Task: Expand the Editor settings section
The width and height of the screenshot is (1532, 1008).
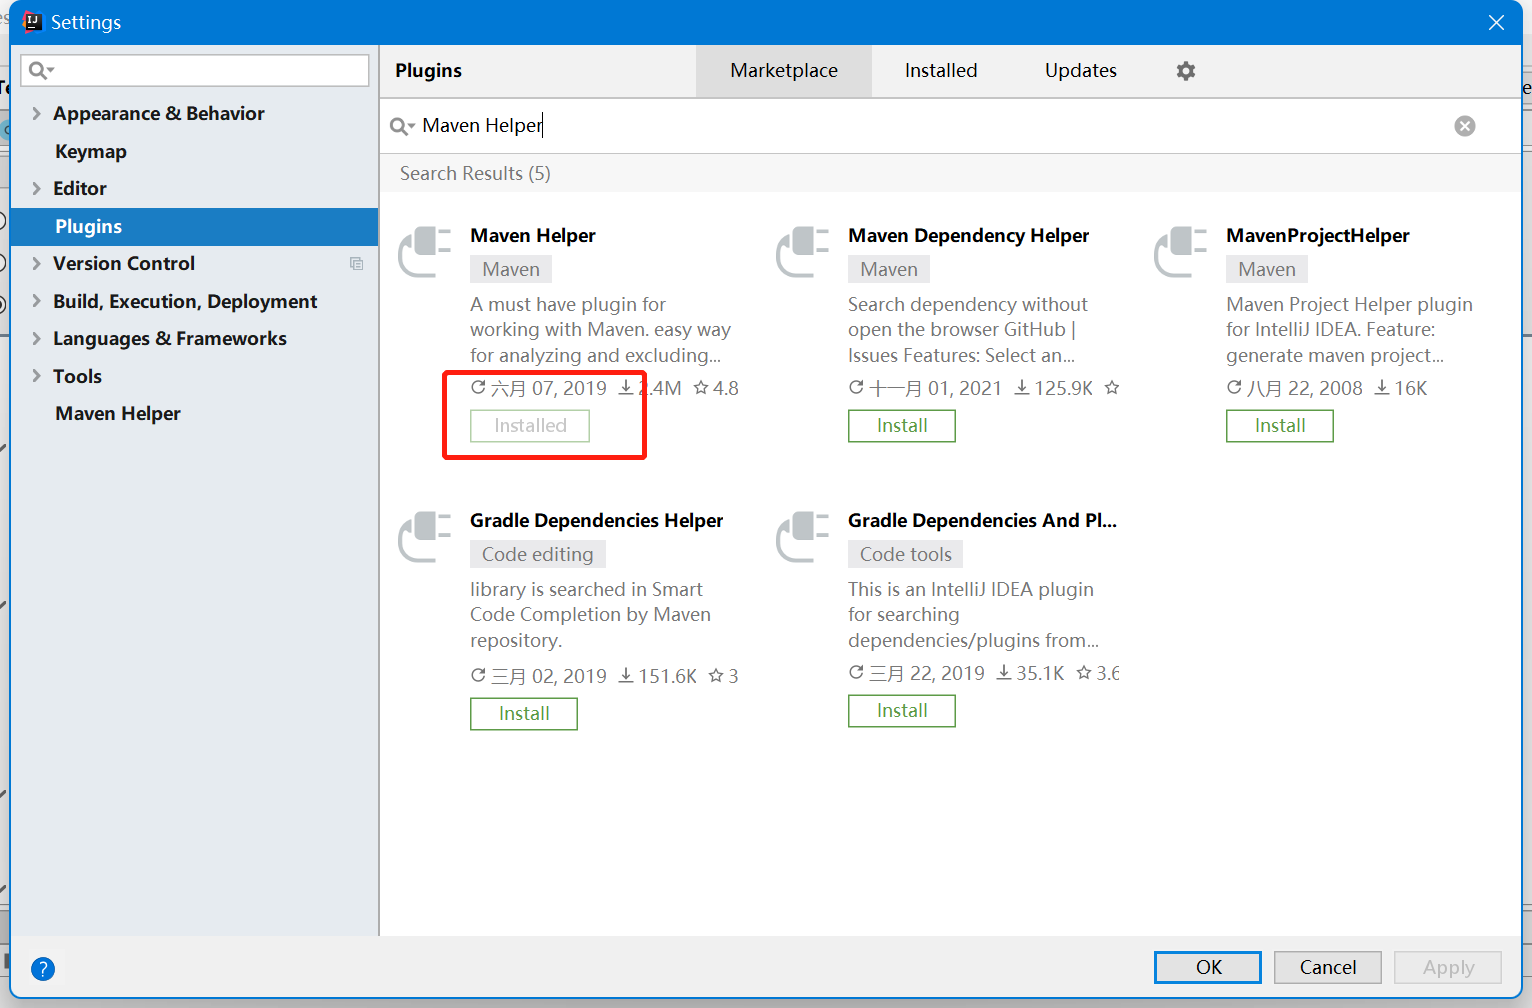Action: point(36,189)
